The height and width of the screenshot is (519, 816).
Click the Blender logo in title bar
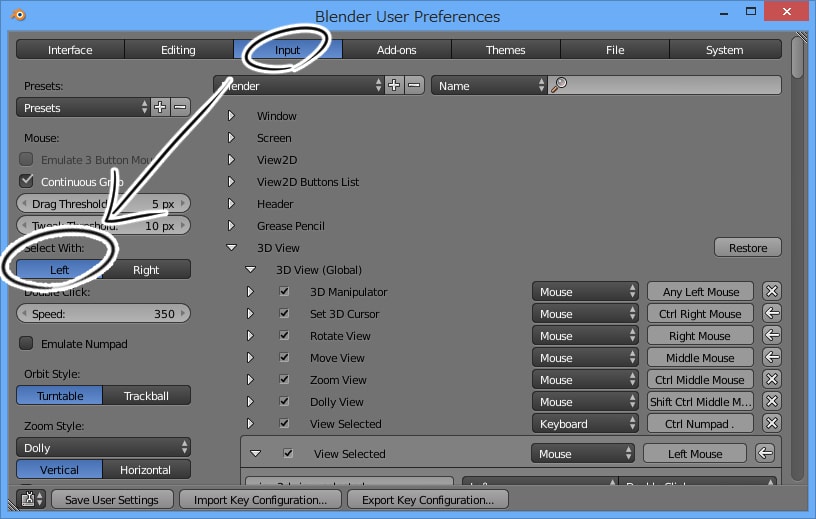coord(19,15)
